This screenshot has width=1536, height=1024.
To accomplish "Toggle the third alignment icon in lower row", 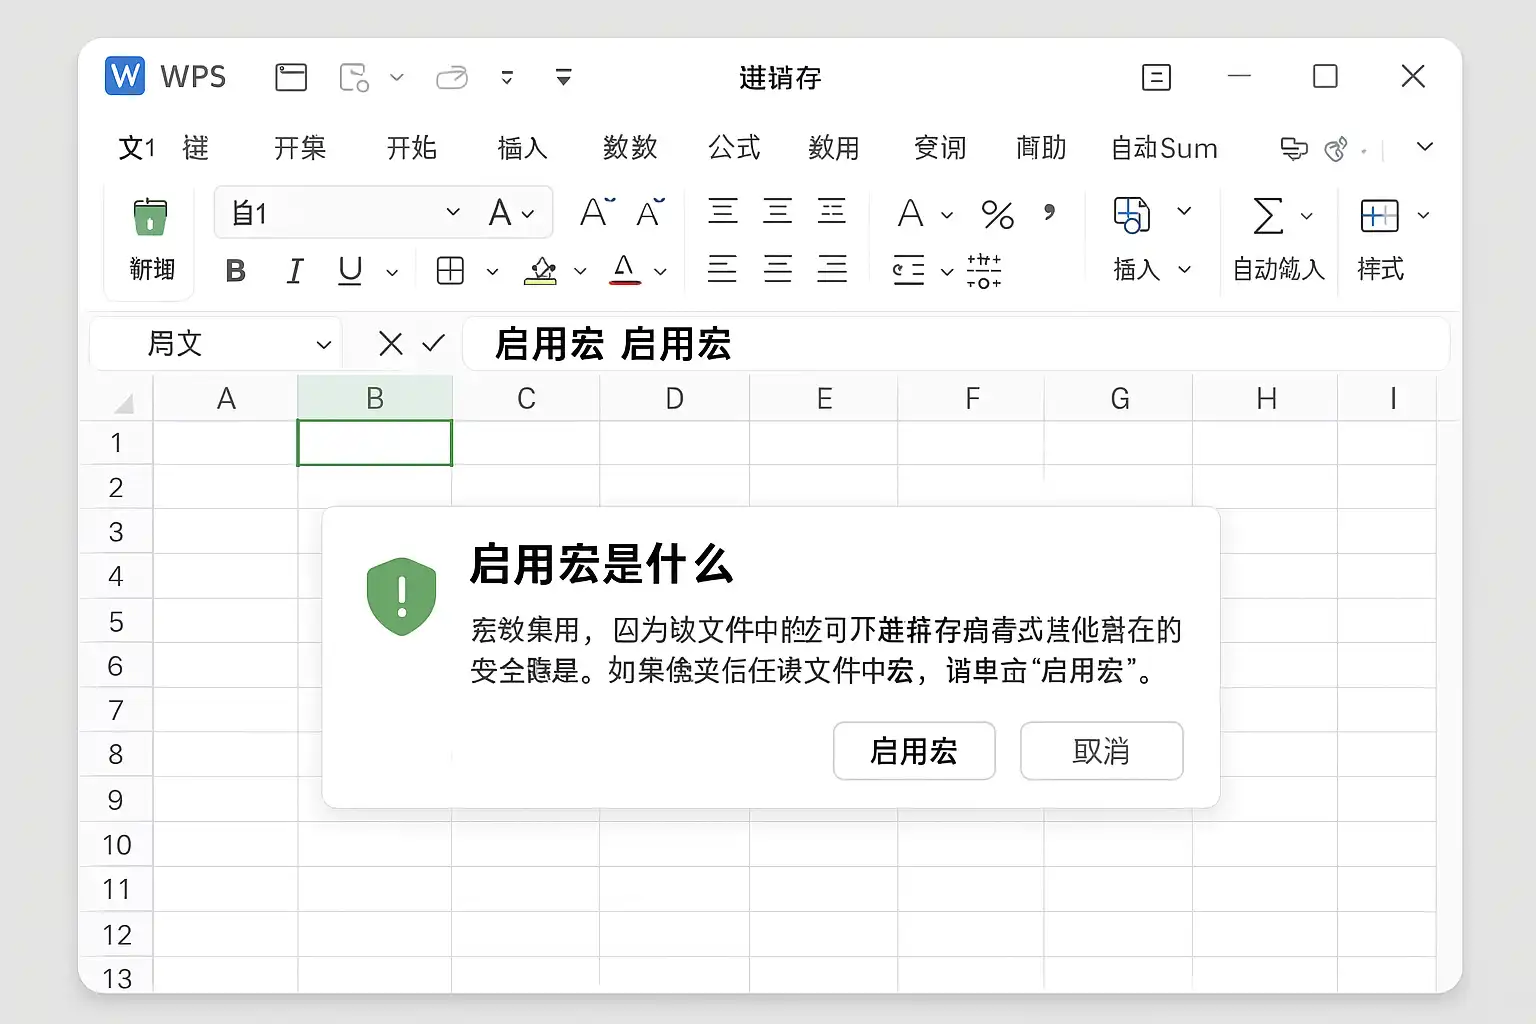I will click(832, 269).
